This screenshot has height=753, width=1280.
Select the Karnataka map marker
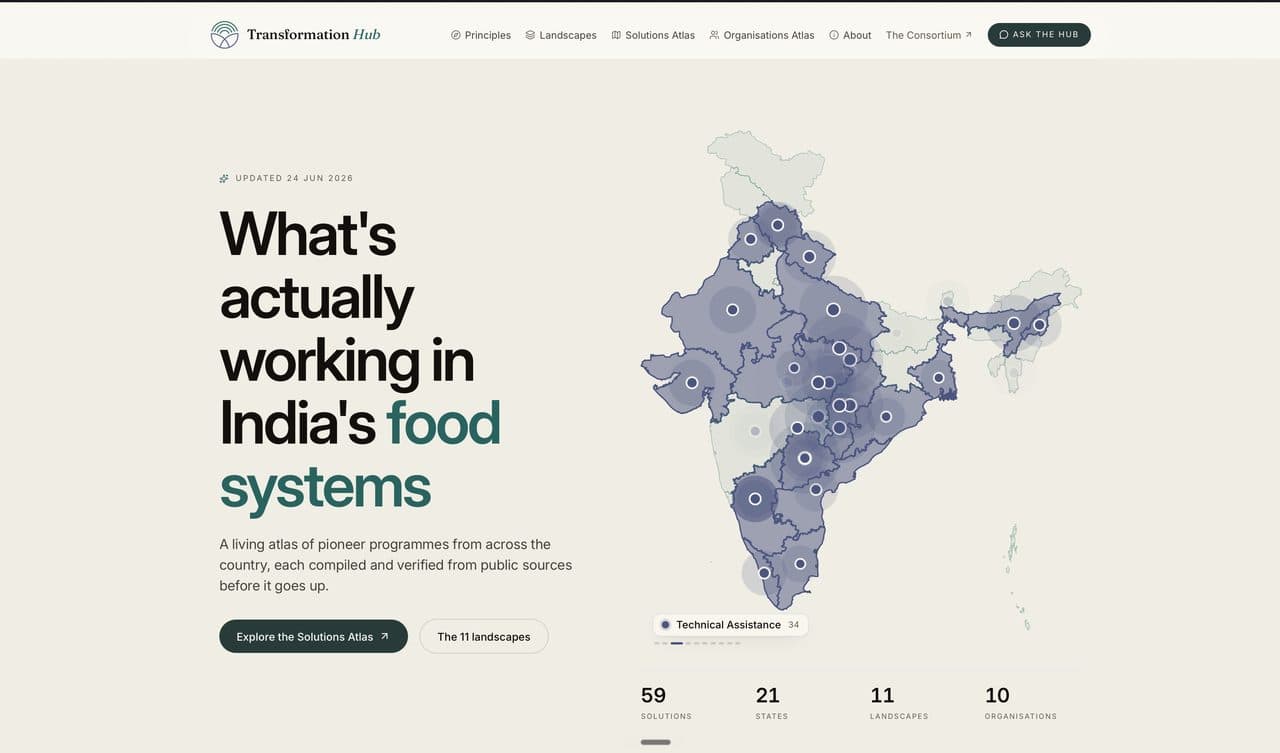pos(755,499)
